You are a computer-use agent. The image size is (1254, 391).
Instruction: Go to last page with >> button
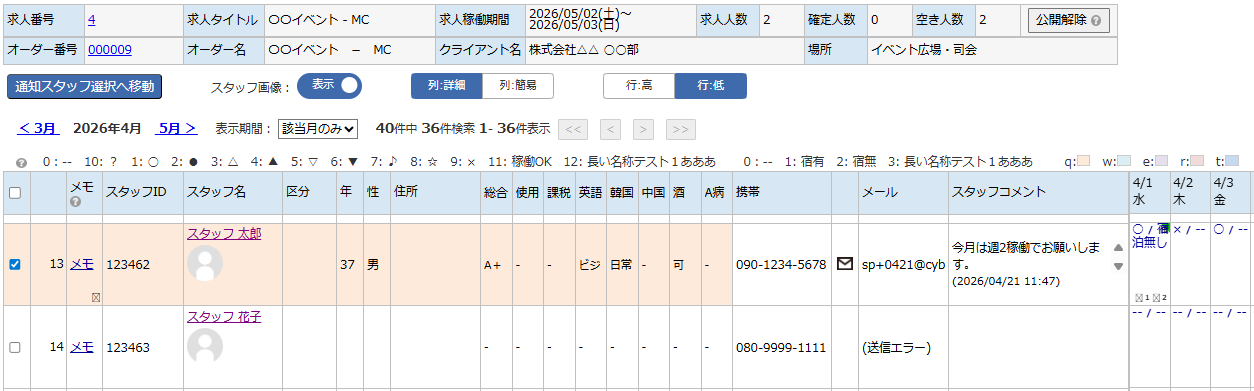[681, 128]
